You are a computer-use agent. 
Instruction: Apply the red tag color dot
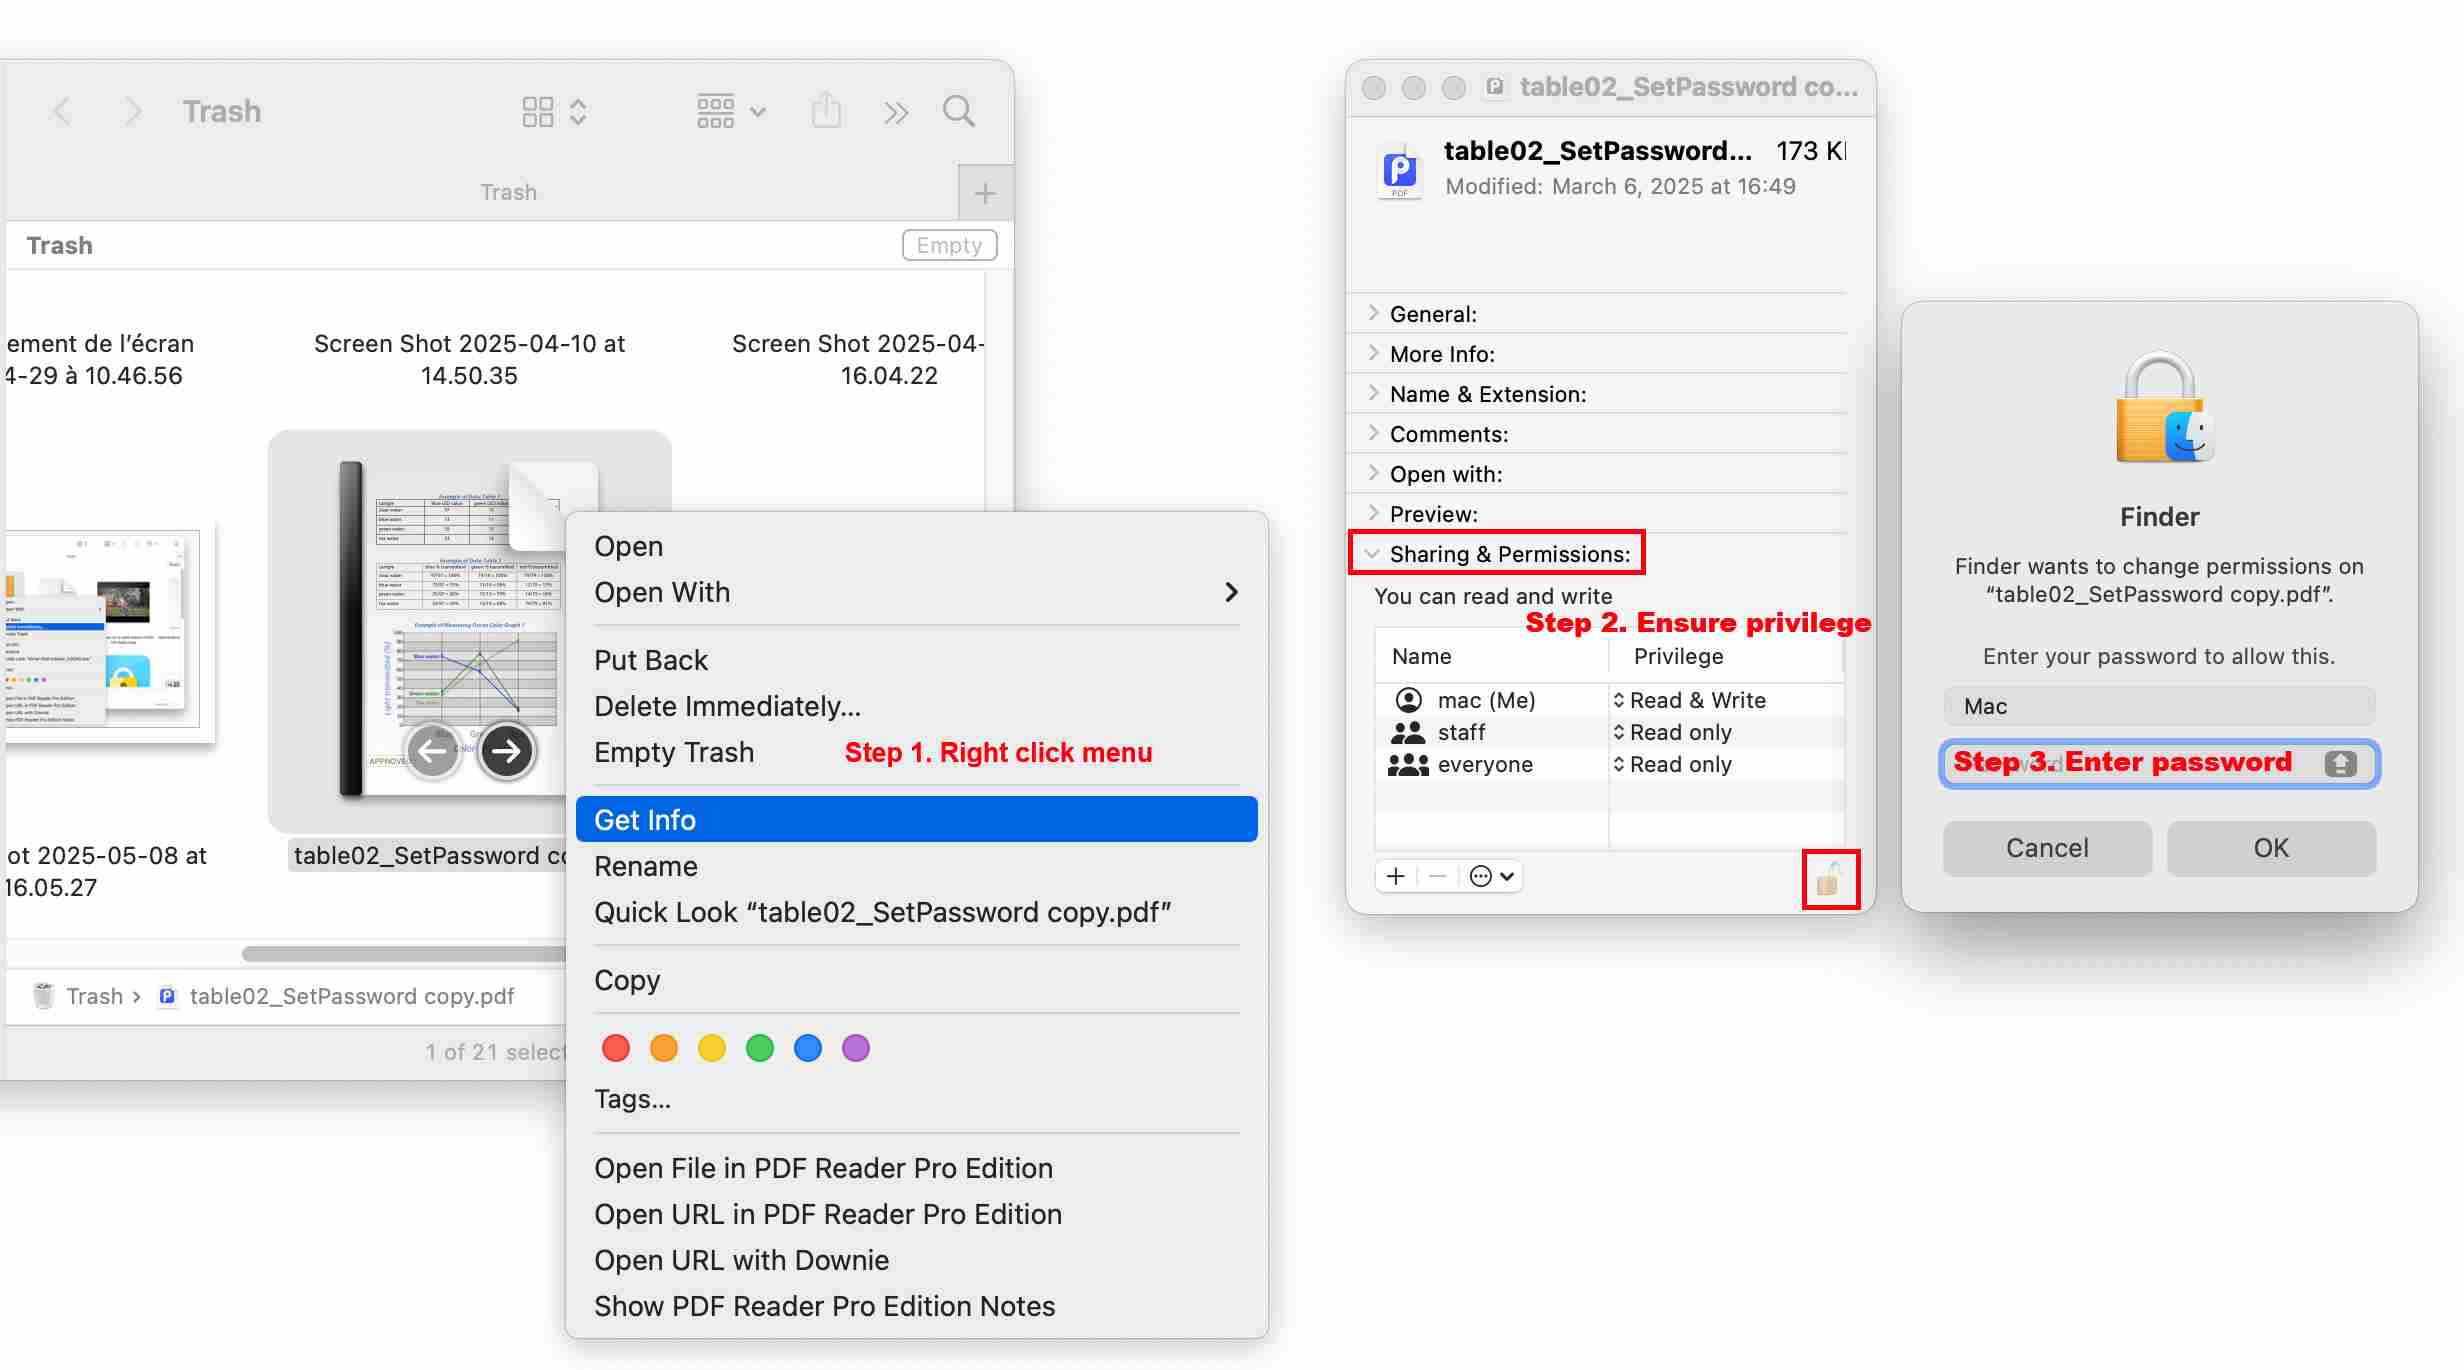[x=616, y=1048]
